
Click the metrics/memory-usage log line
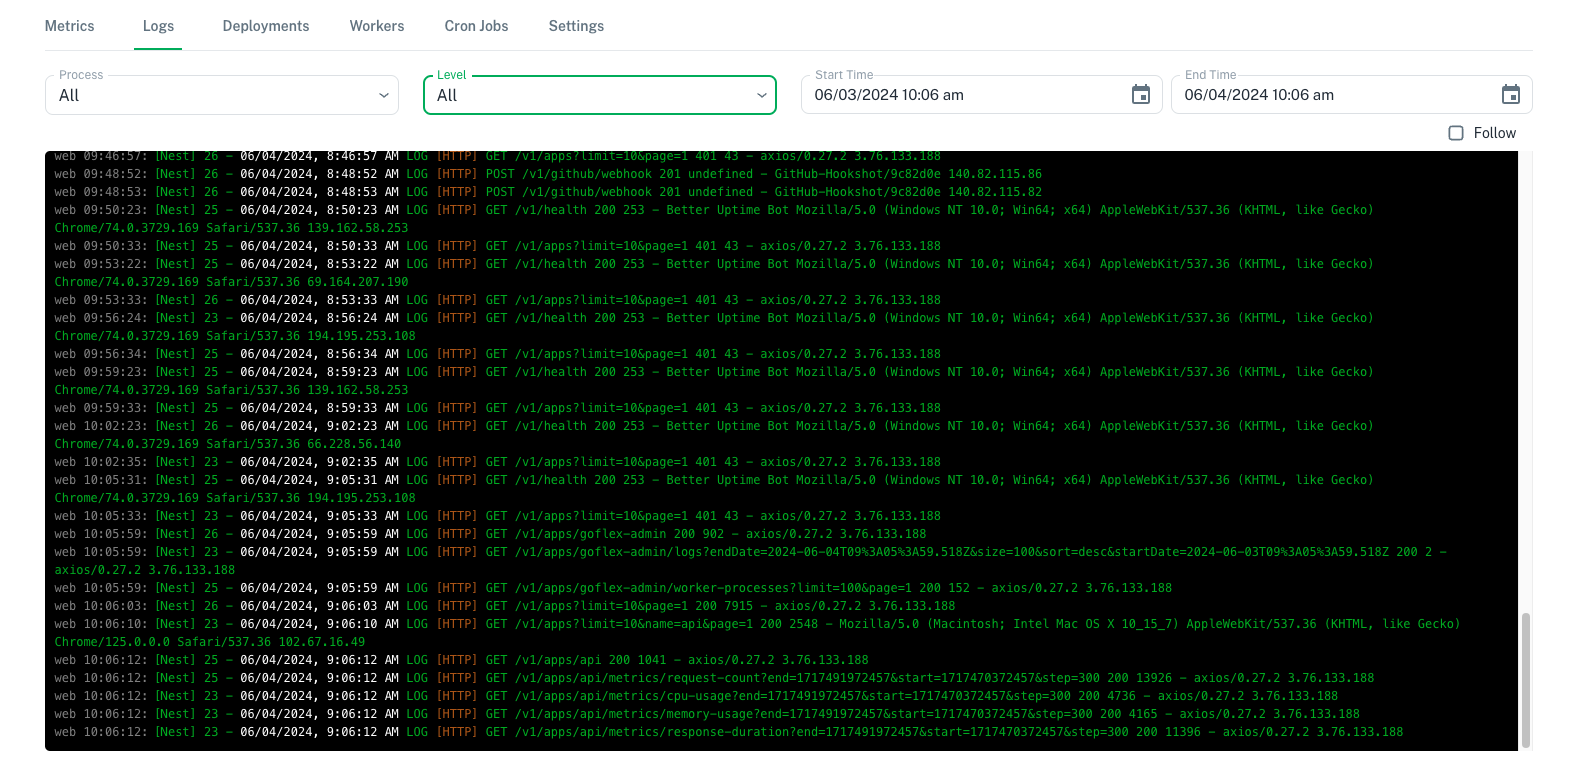[707, 714]
